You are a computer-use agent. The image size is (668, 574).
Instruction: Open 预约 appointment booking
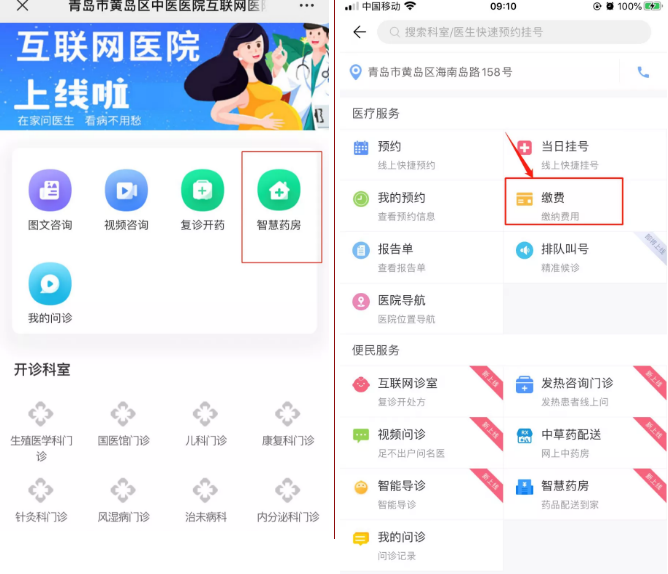pos(421,155)
